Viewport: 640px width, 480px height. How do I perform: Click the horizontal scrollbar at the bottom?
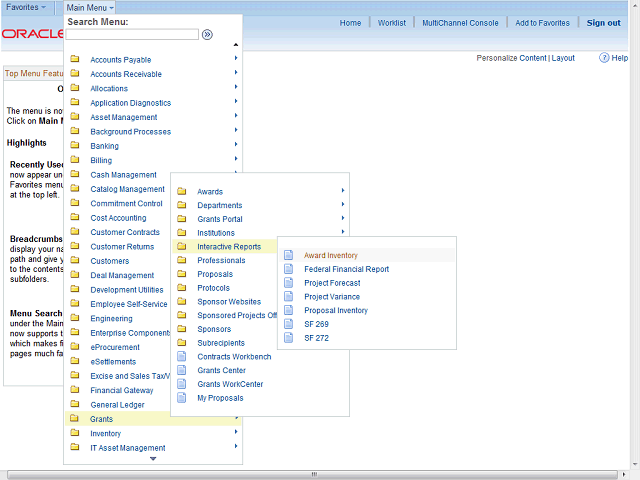click(x=312, y=475)
